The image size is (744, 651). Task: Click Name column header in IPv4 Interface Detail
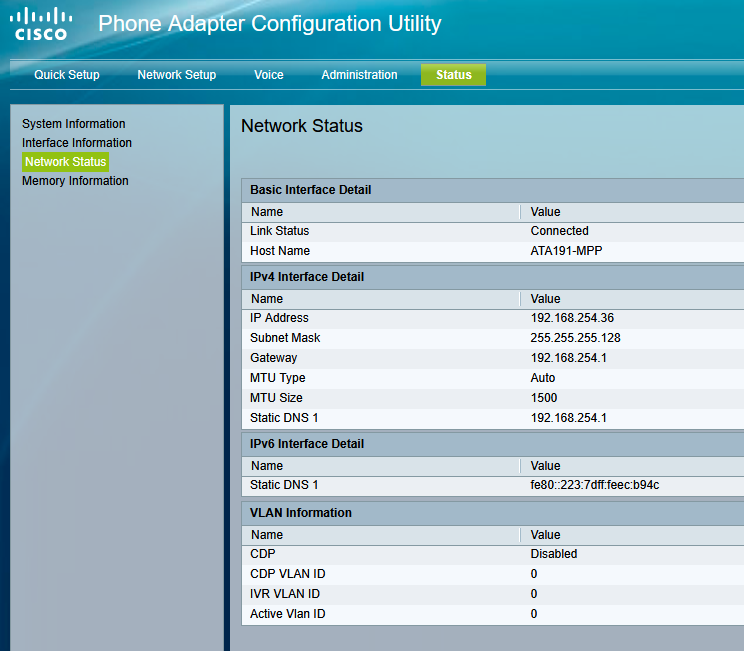tap(267, 299)
